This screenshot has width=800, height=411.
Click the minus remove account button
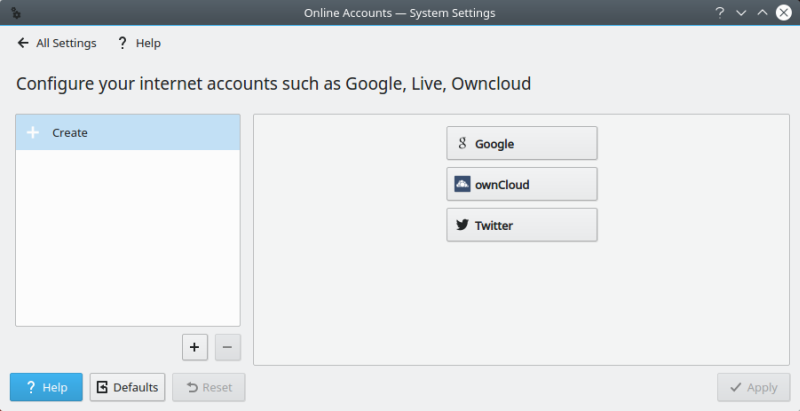coord(228,347)
